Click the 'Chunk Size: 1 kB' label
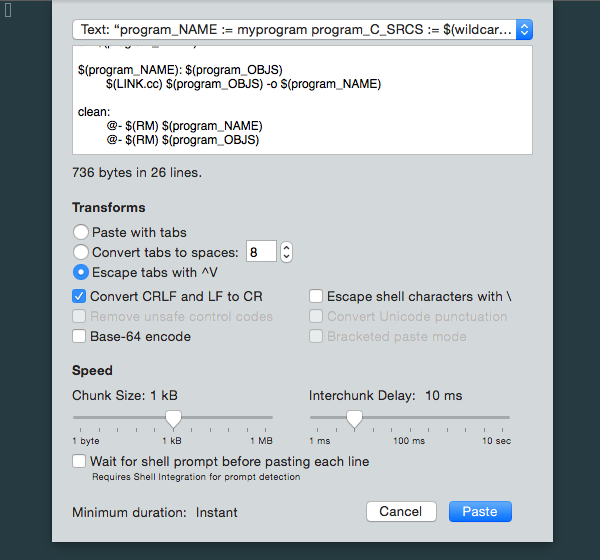This screenshot has height=560, width=600. click(125, 395)
